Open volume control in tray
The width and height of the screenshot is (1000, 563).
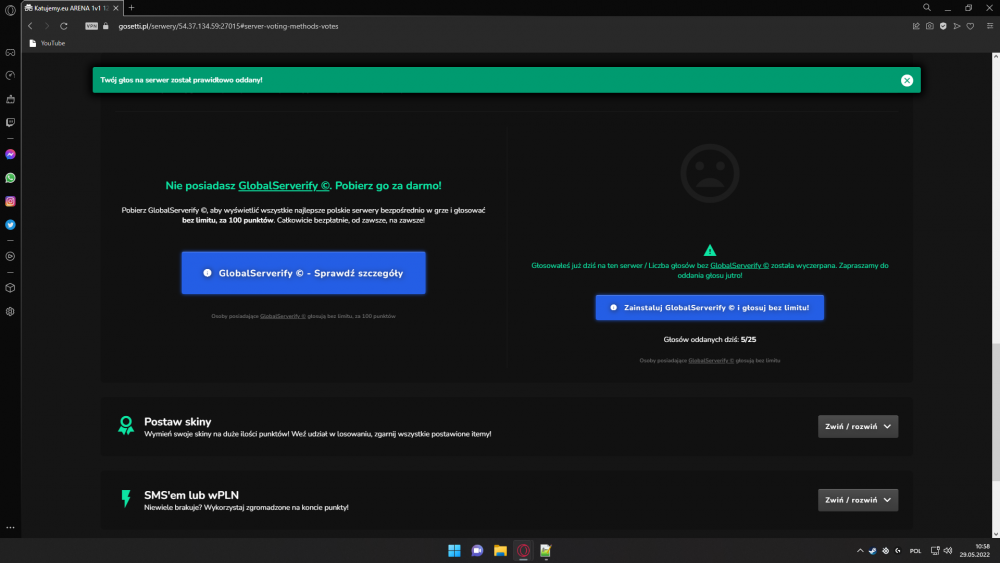(x=948, y=551)
